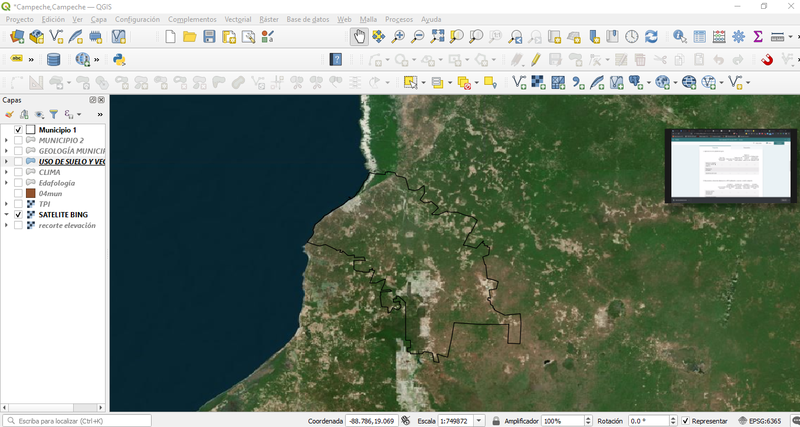Click the Open Project folder icon

(190, 36)
